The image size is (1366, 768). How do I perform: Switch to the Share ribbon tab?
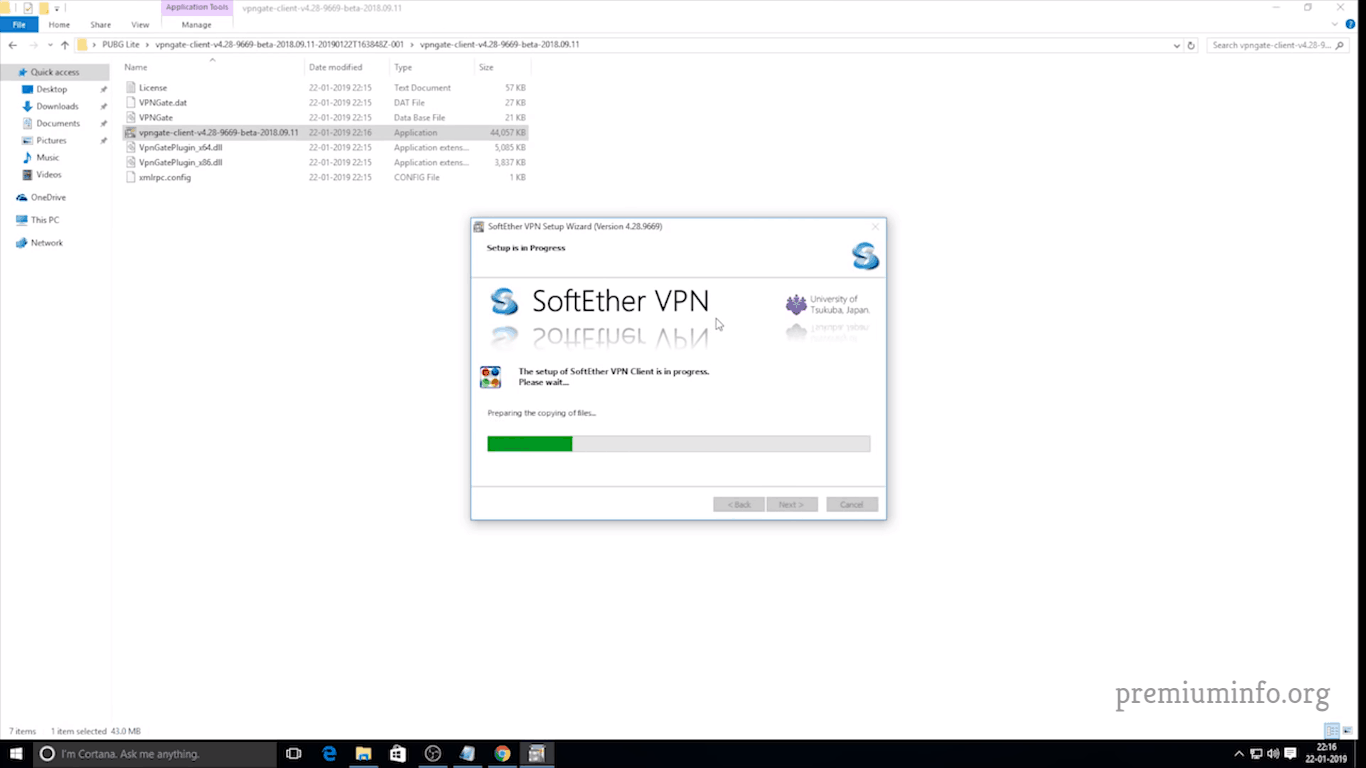(100, 24)
